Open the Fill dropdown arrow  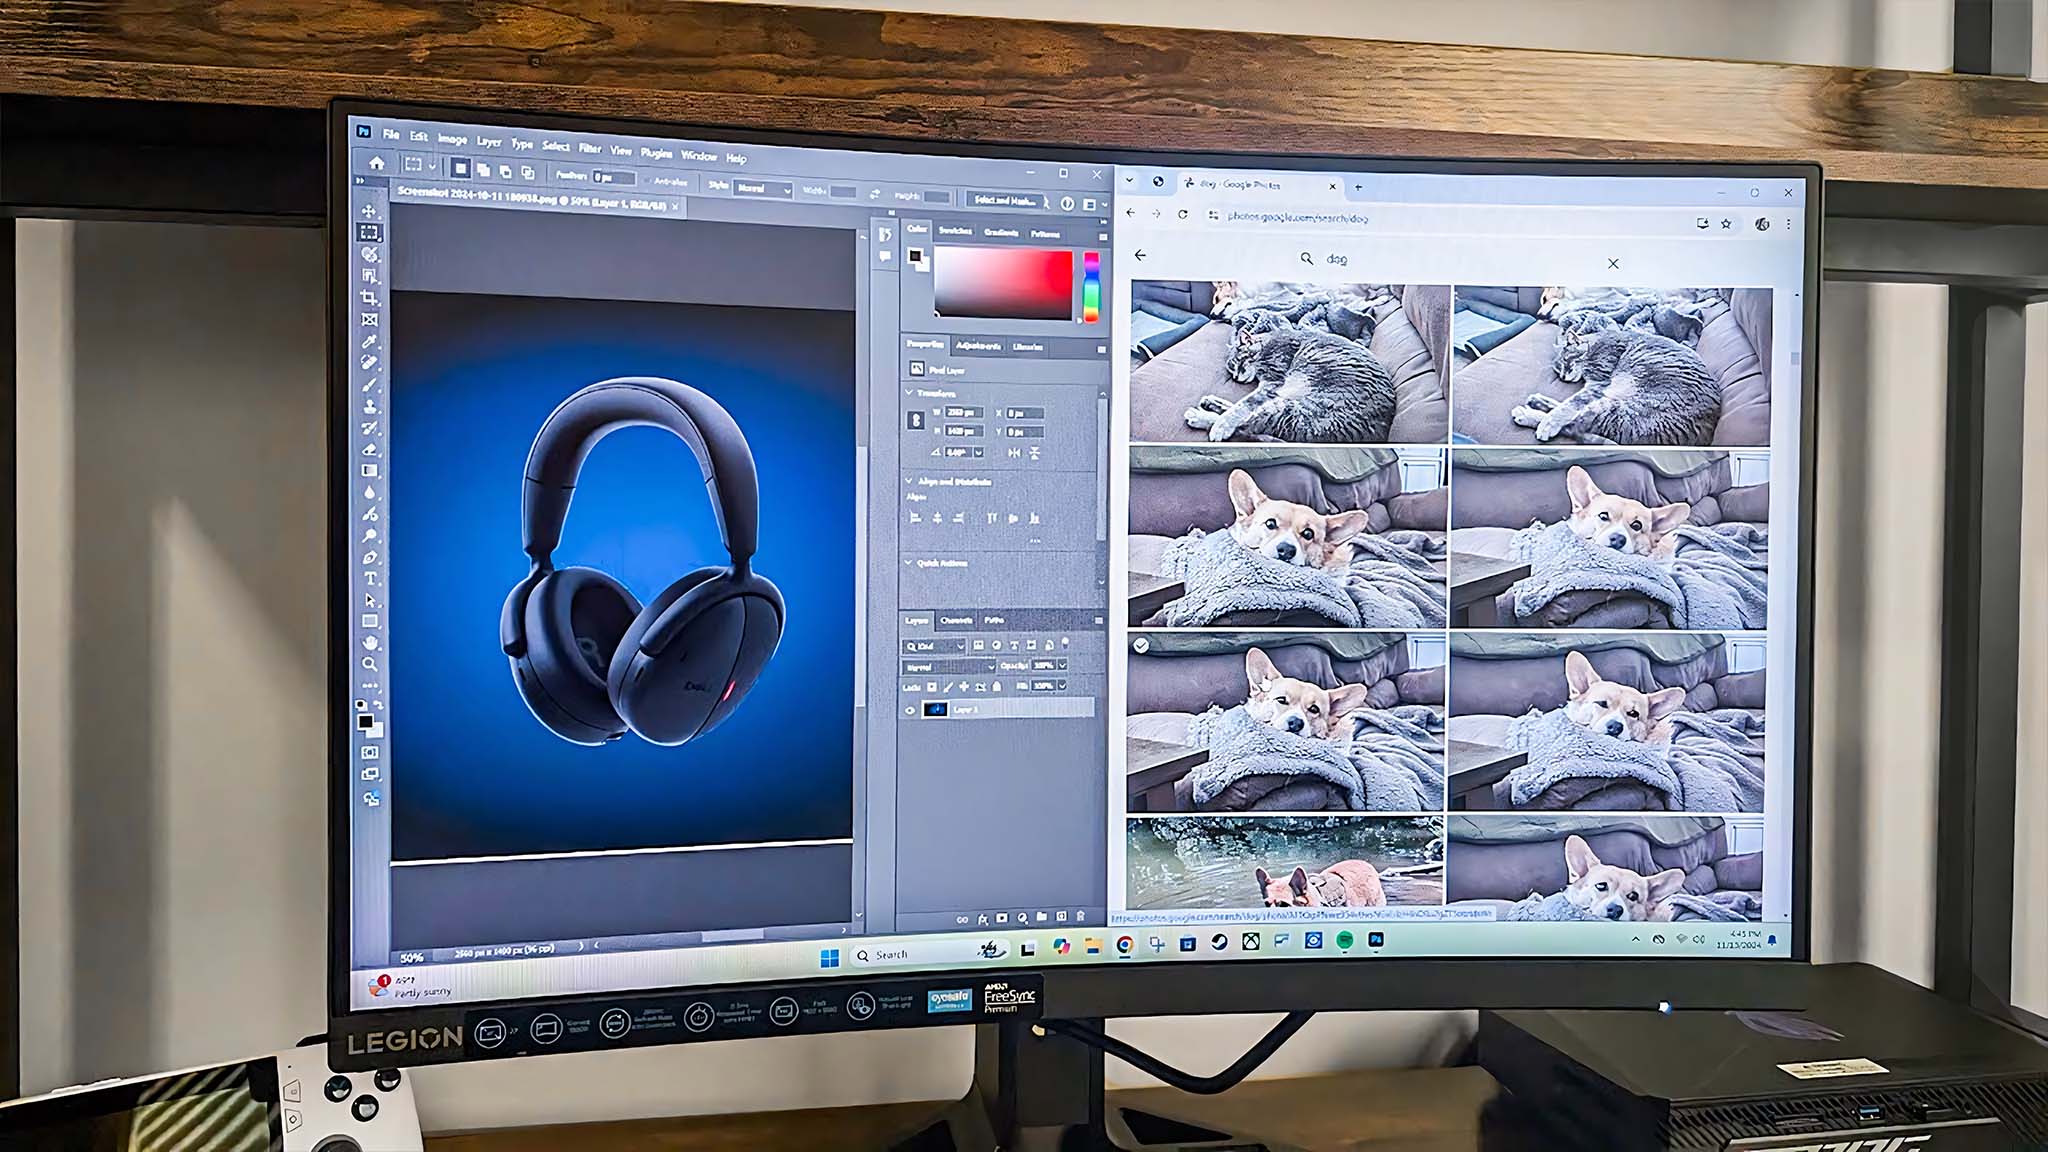(x=1062, y=686)
